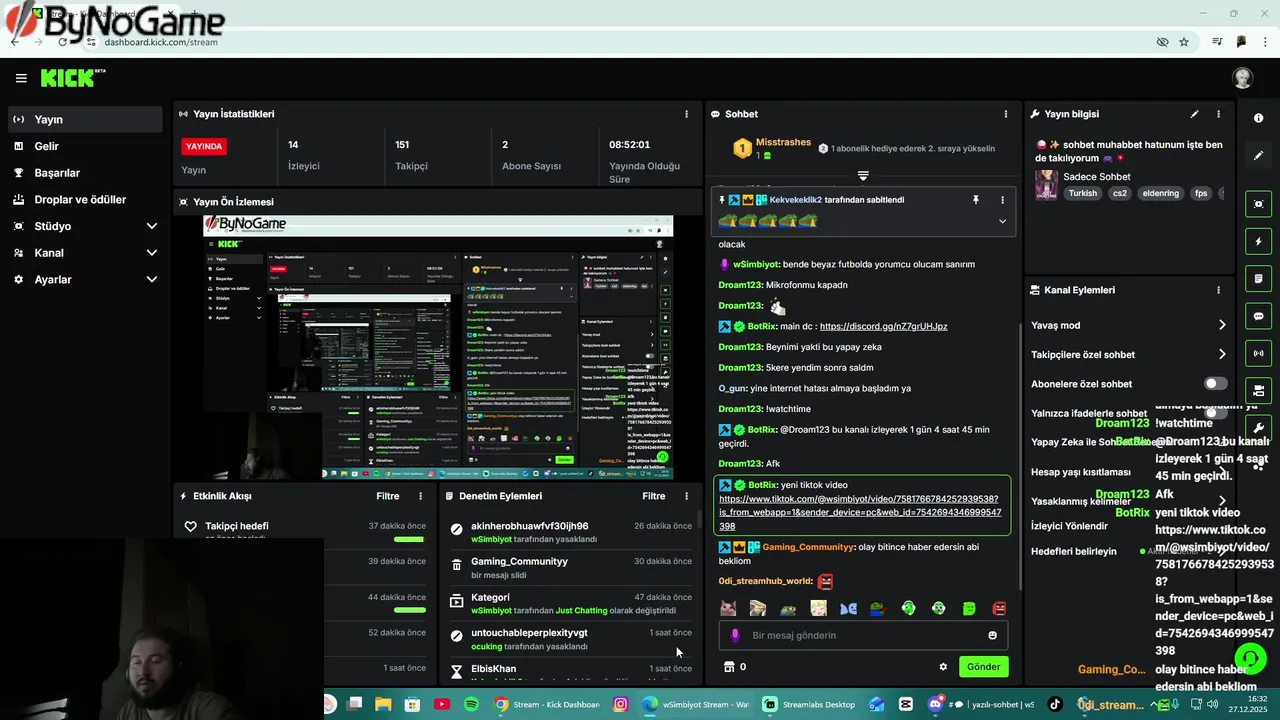1280x720 pixels.
Task: Insert the green headphones emote
Action: [908, 608]
